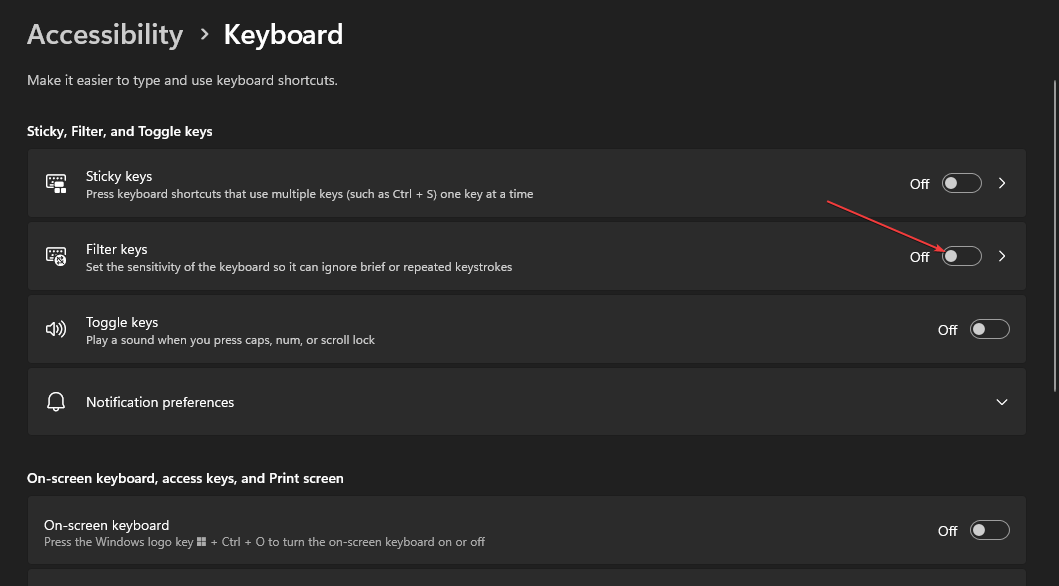Viewport: 1059px width, 586px height.
Task: Expand the Notification preferences section
Action: (1002, 402)
